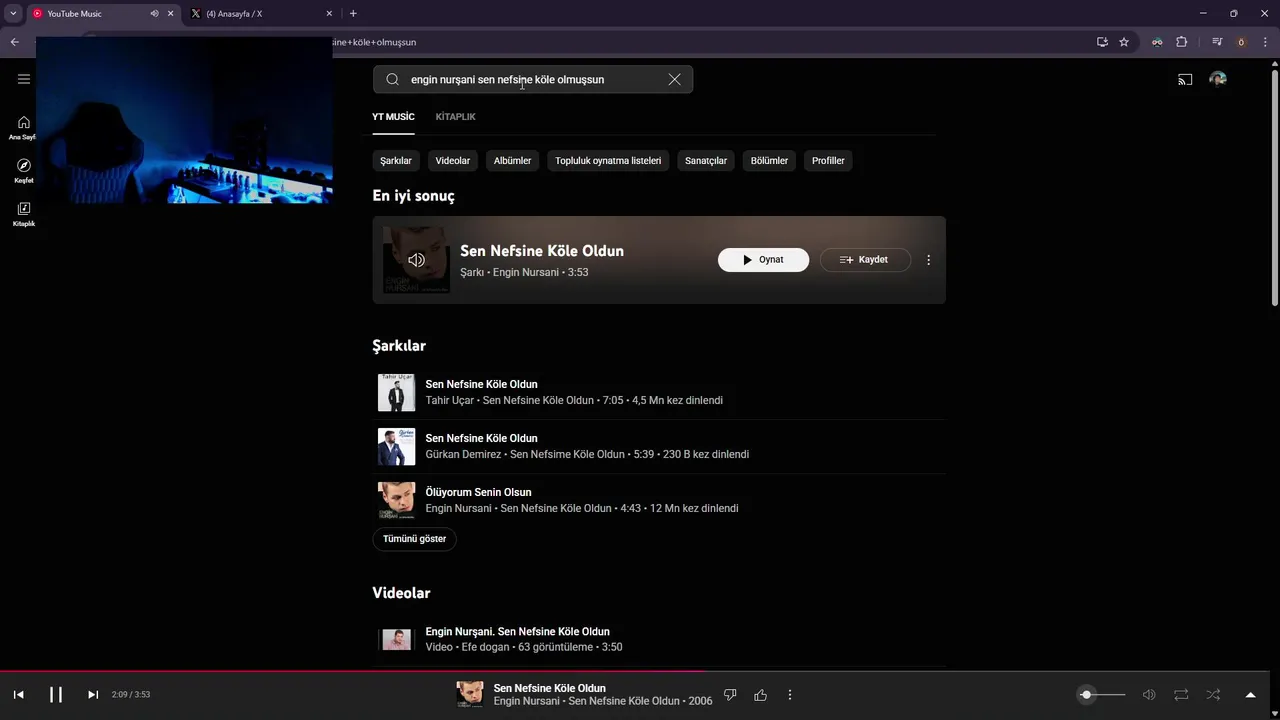Play Ölüyorum Senin Olsun song
Image resolution: width=1280 pixels, height=720 pixels.
pyautogui.click(x=478, y=492)
